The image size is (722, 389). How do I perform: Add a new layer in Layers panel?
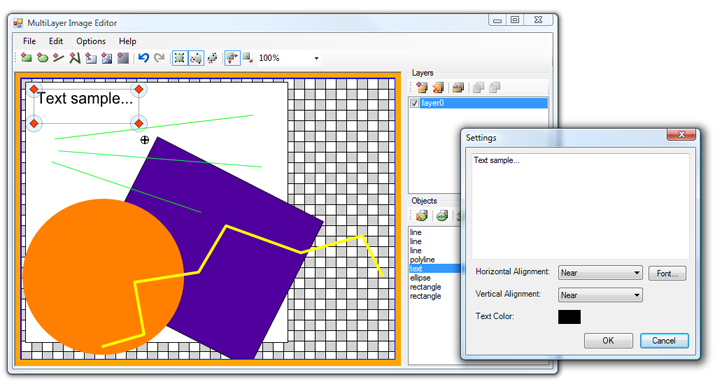pos(422,87)
